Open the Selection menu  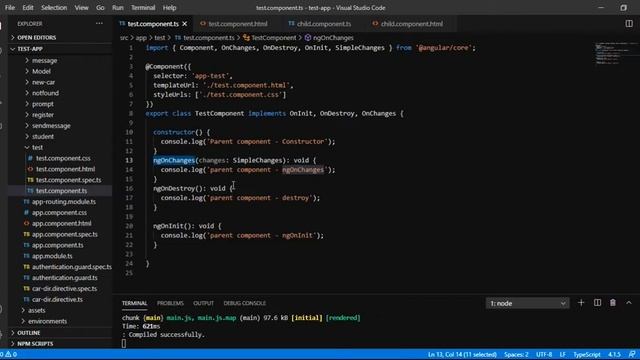(54, 8)
